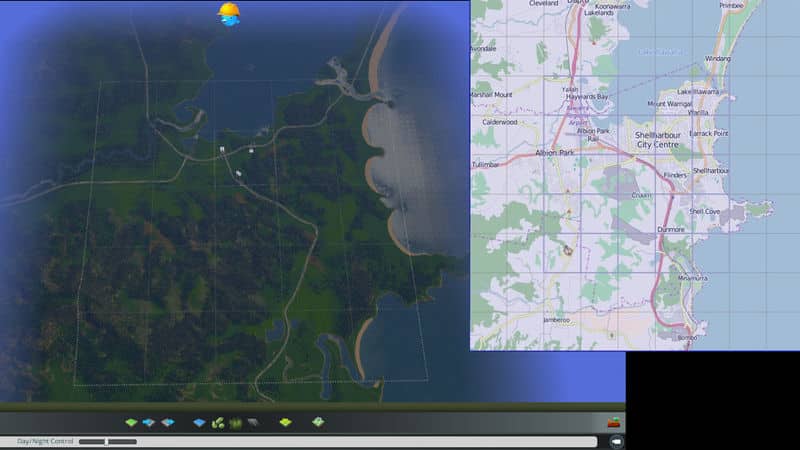Click the round button right of the bottom bar
The height and width of the screenshot is (450, 800).
click(616, 441)
